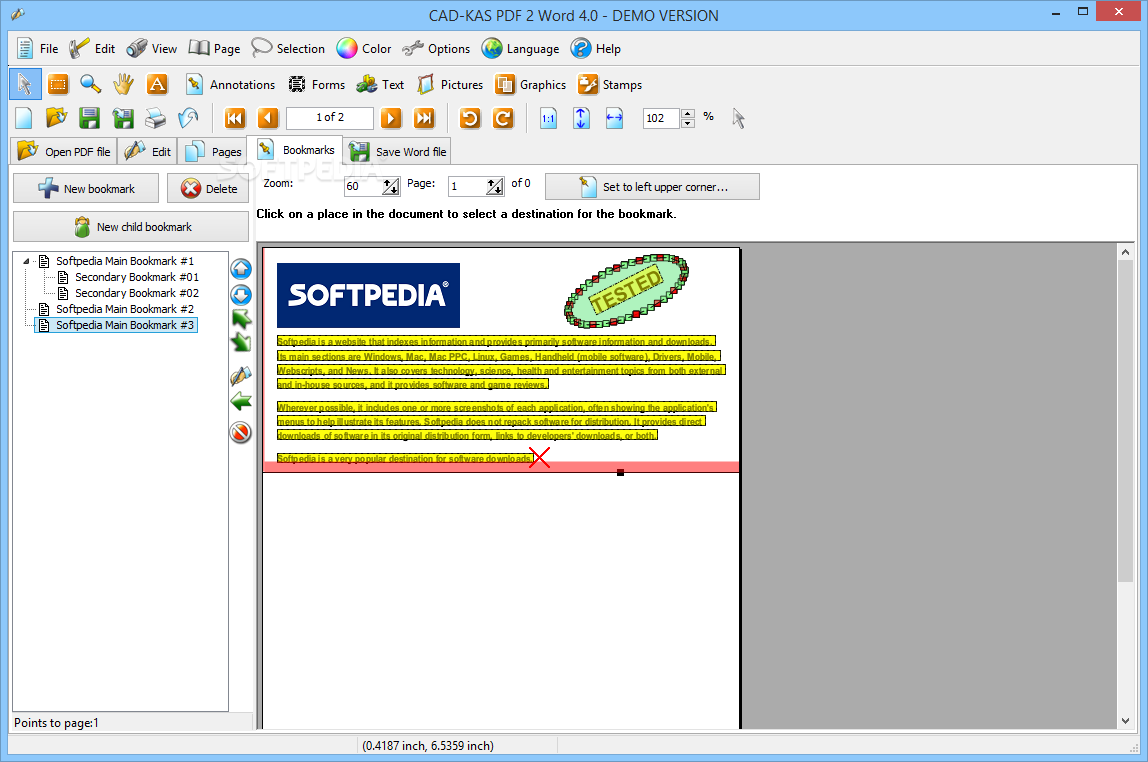Screen dimensions: 1148x762
Task: Create a new blank document
Action: 24,118
